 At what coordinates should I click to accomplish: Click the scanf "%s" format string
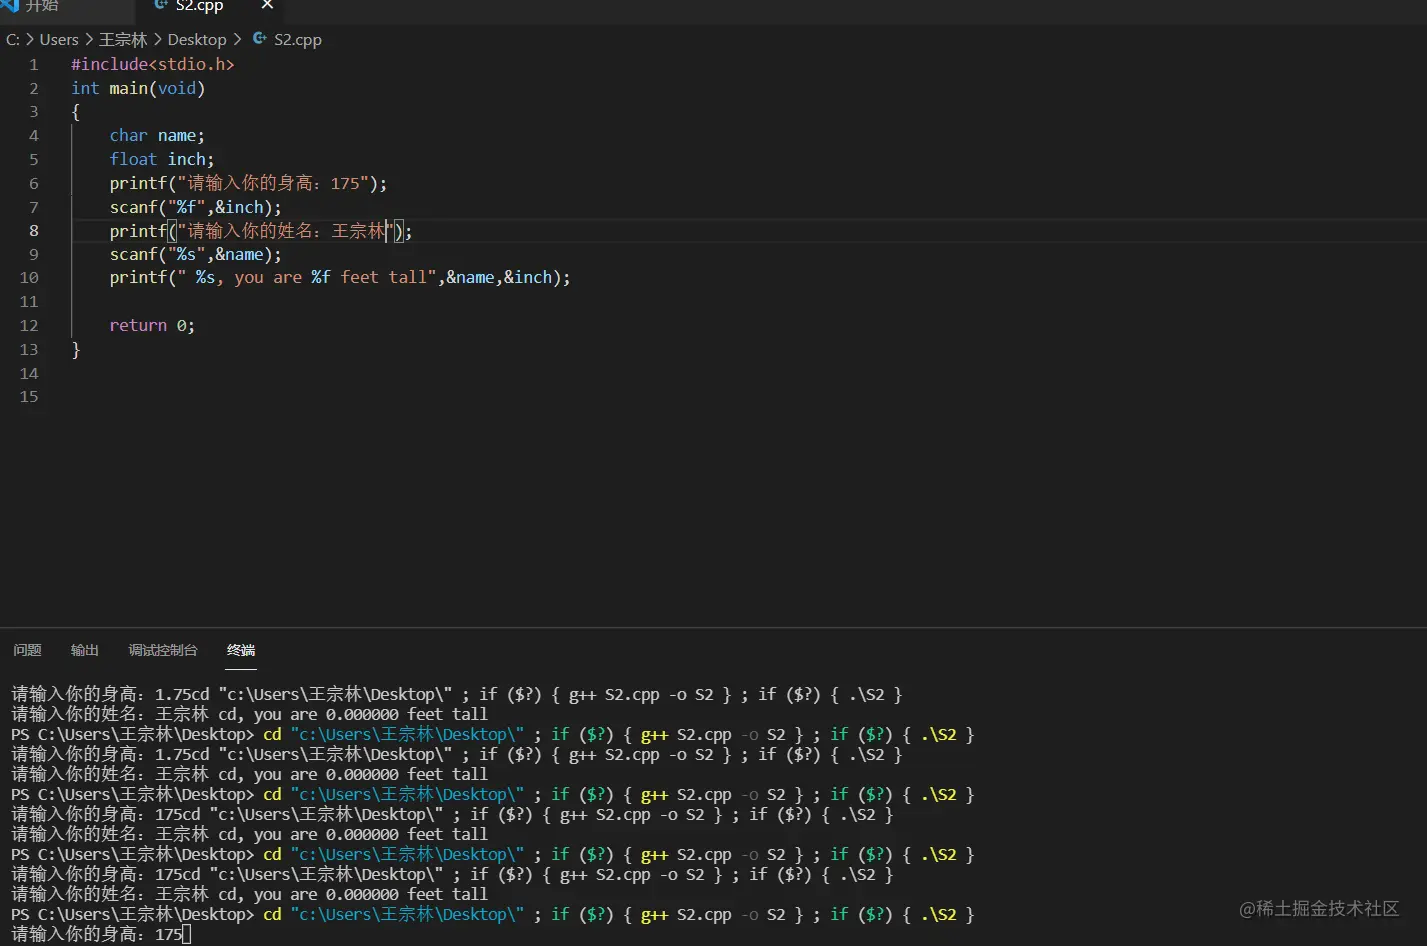[x=187, y=254]
